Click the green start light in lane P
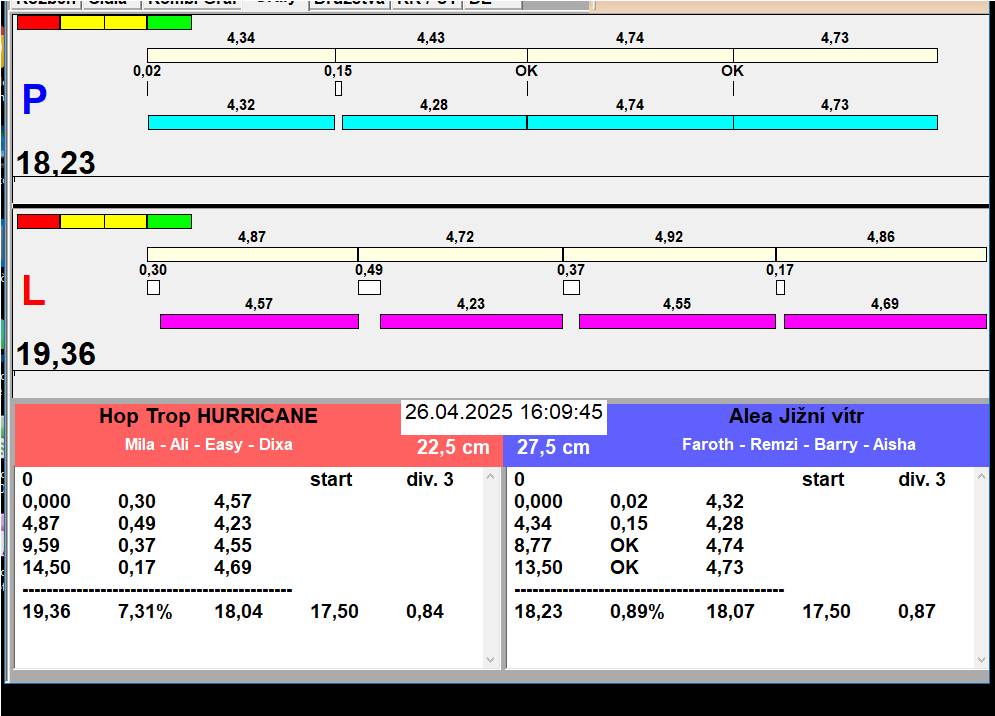This screenshot has height=716, width=995. point(169,22)
